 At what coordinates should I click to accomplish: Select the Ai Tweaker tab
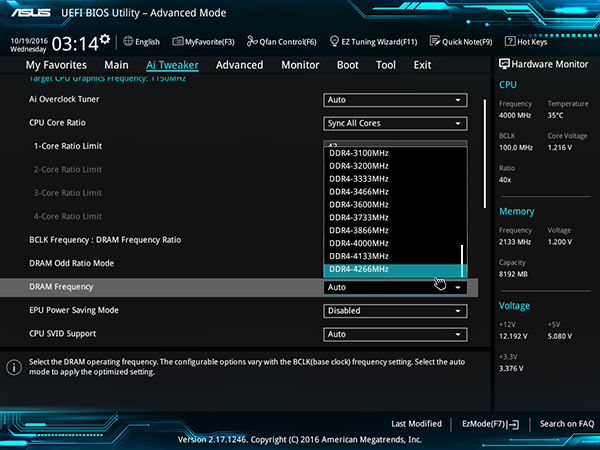pos(172,65)
